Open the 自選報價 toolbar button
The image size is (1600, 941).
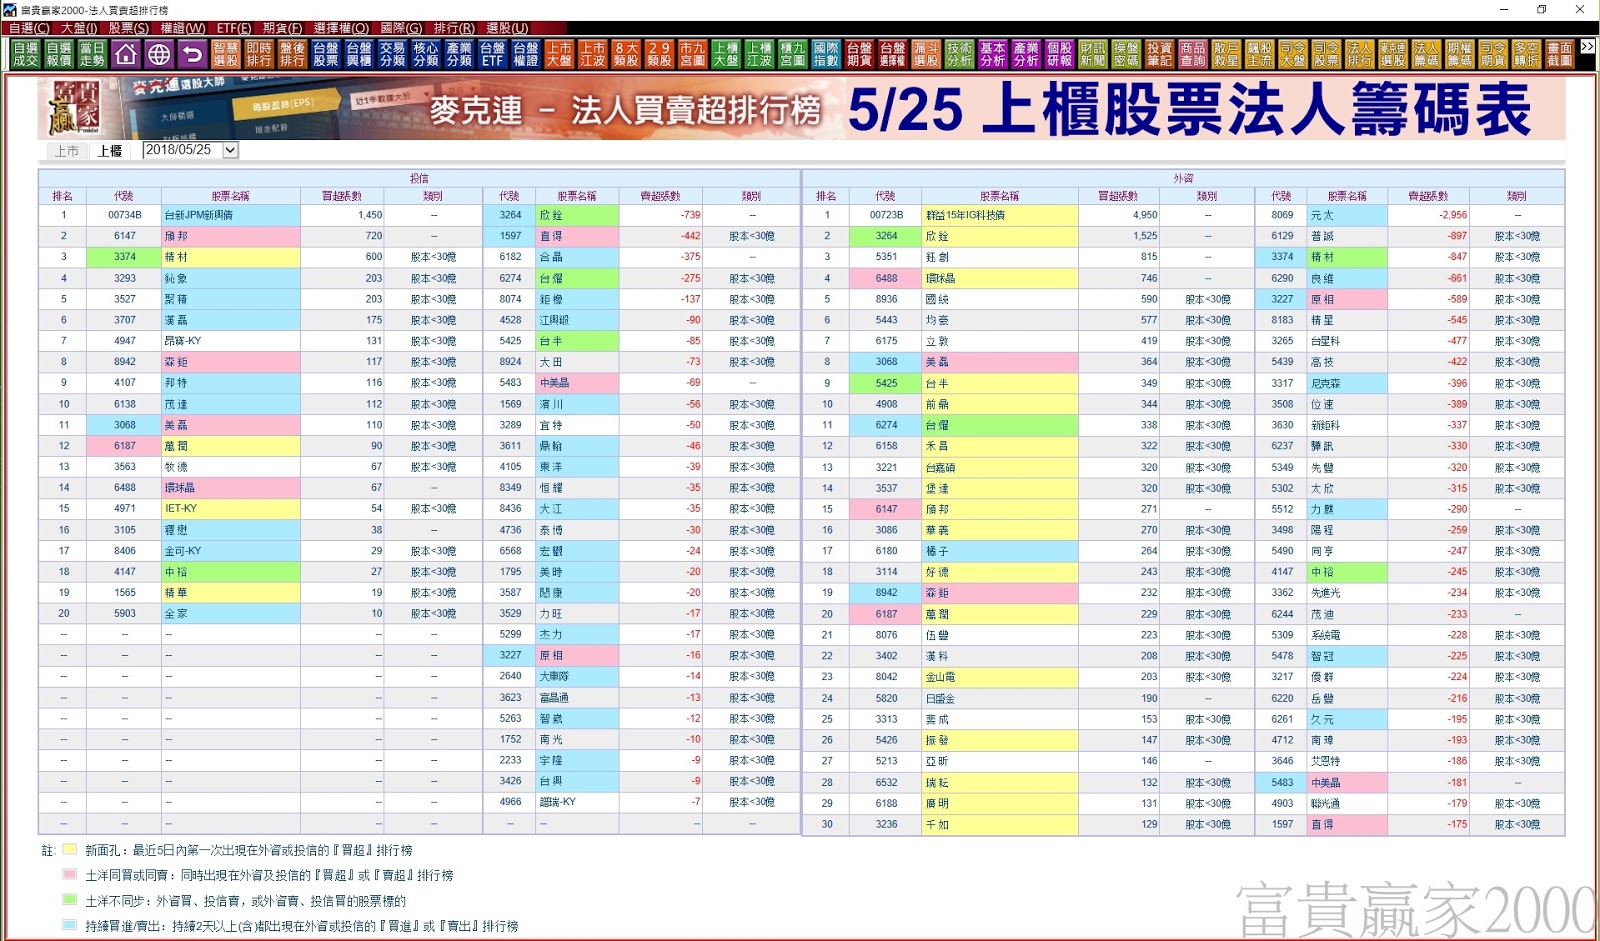pyautogui.click(x=59, y=54)
